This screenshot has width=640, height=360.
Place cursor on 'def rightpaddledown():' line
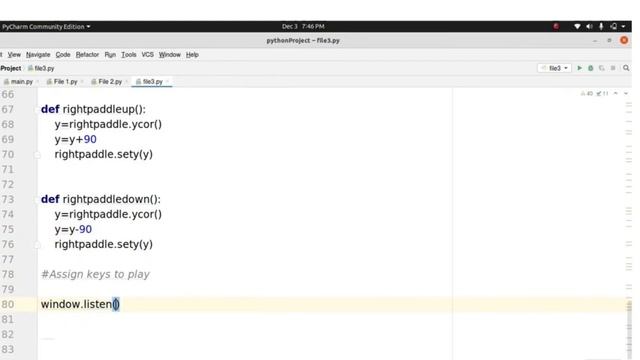click(x=101, y=199)
